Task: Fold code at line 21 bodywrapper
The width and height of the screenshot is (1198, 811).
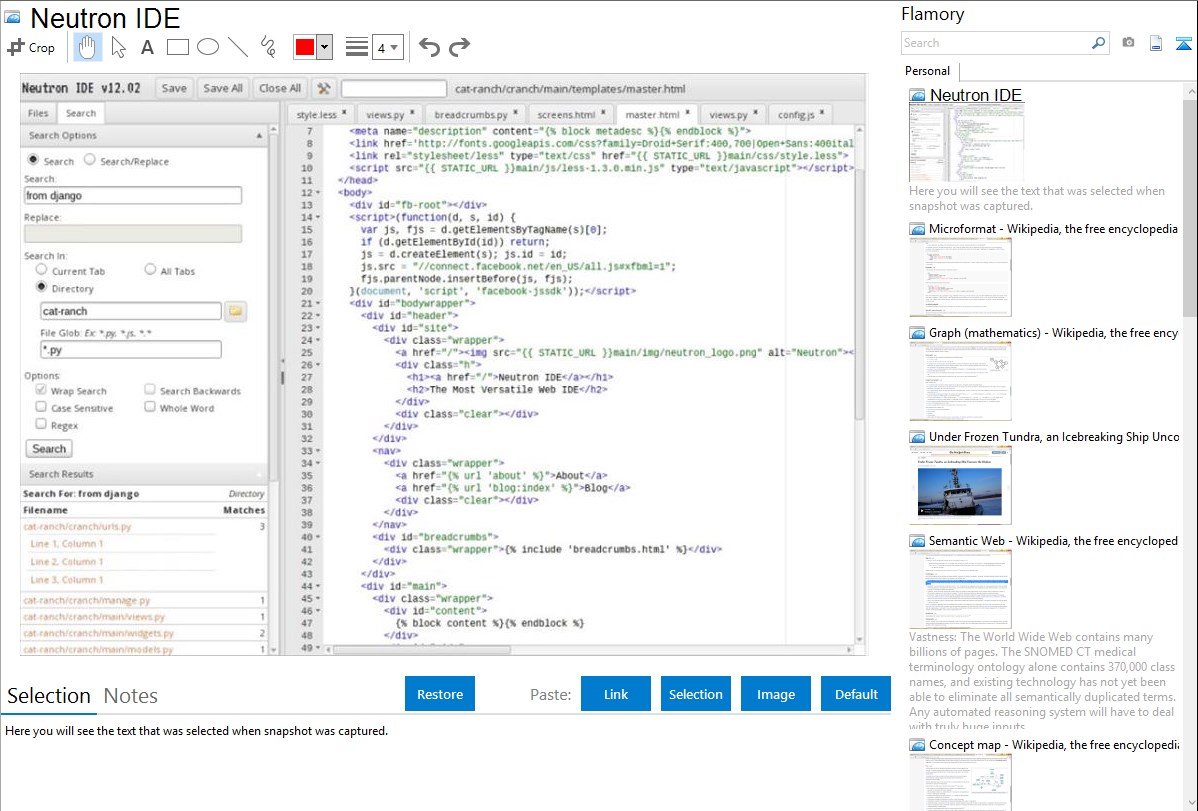Action: point(318,303)
